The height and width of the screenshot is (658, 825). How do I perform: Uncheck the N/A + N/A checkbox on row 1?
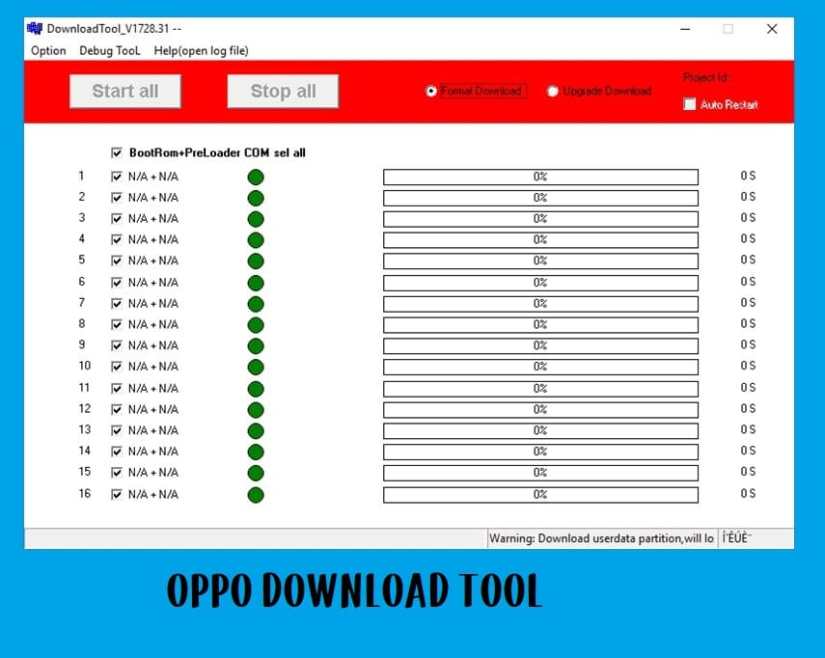[x=116, y=177]
